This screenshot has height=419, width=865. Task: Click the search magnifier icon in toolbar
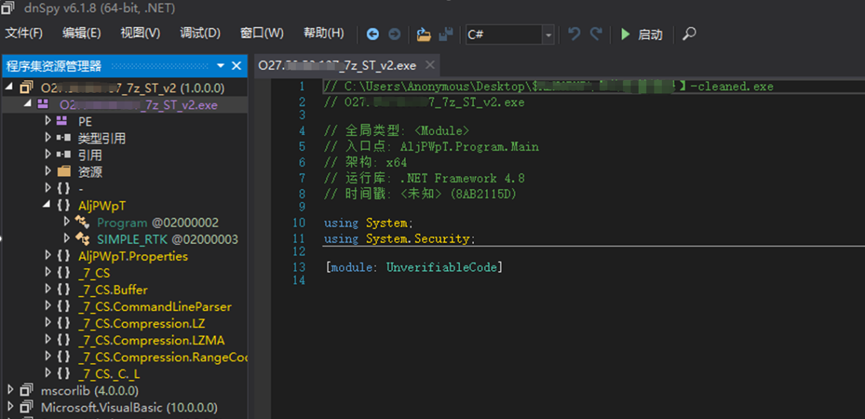coord(688,34)
